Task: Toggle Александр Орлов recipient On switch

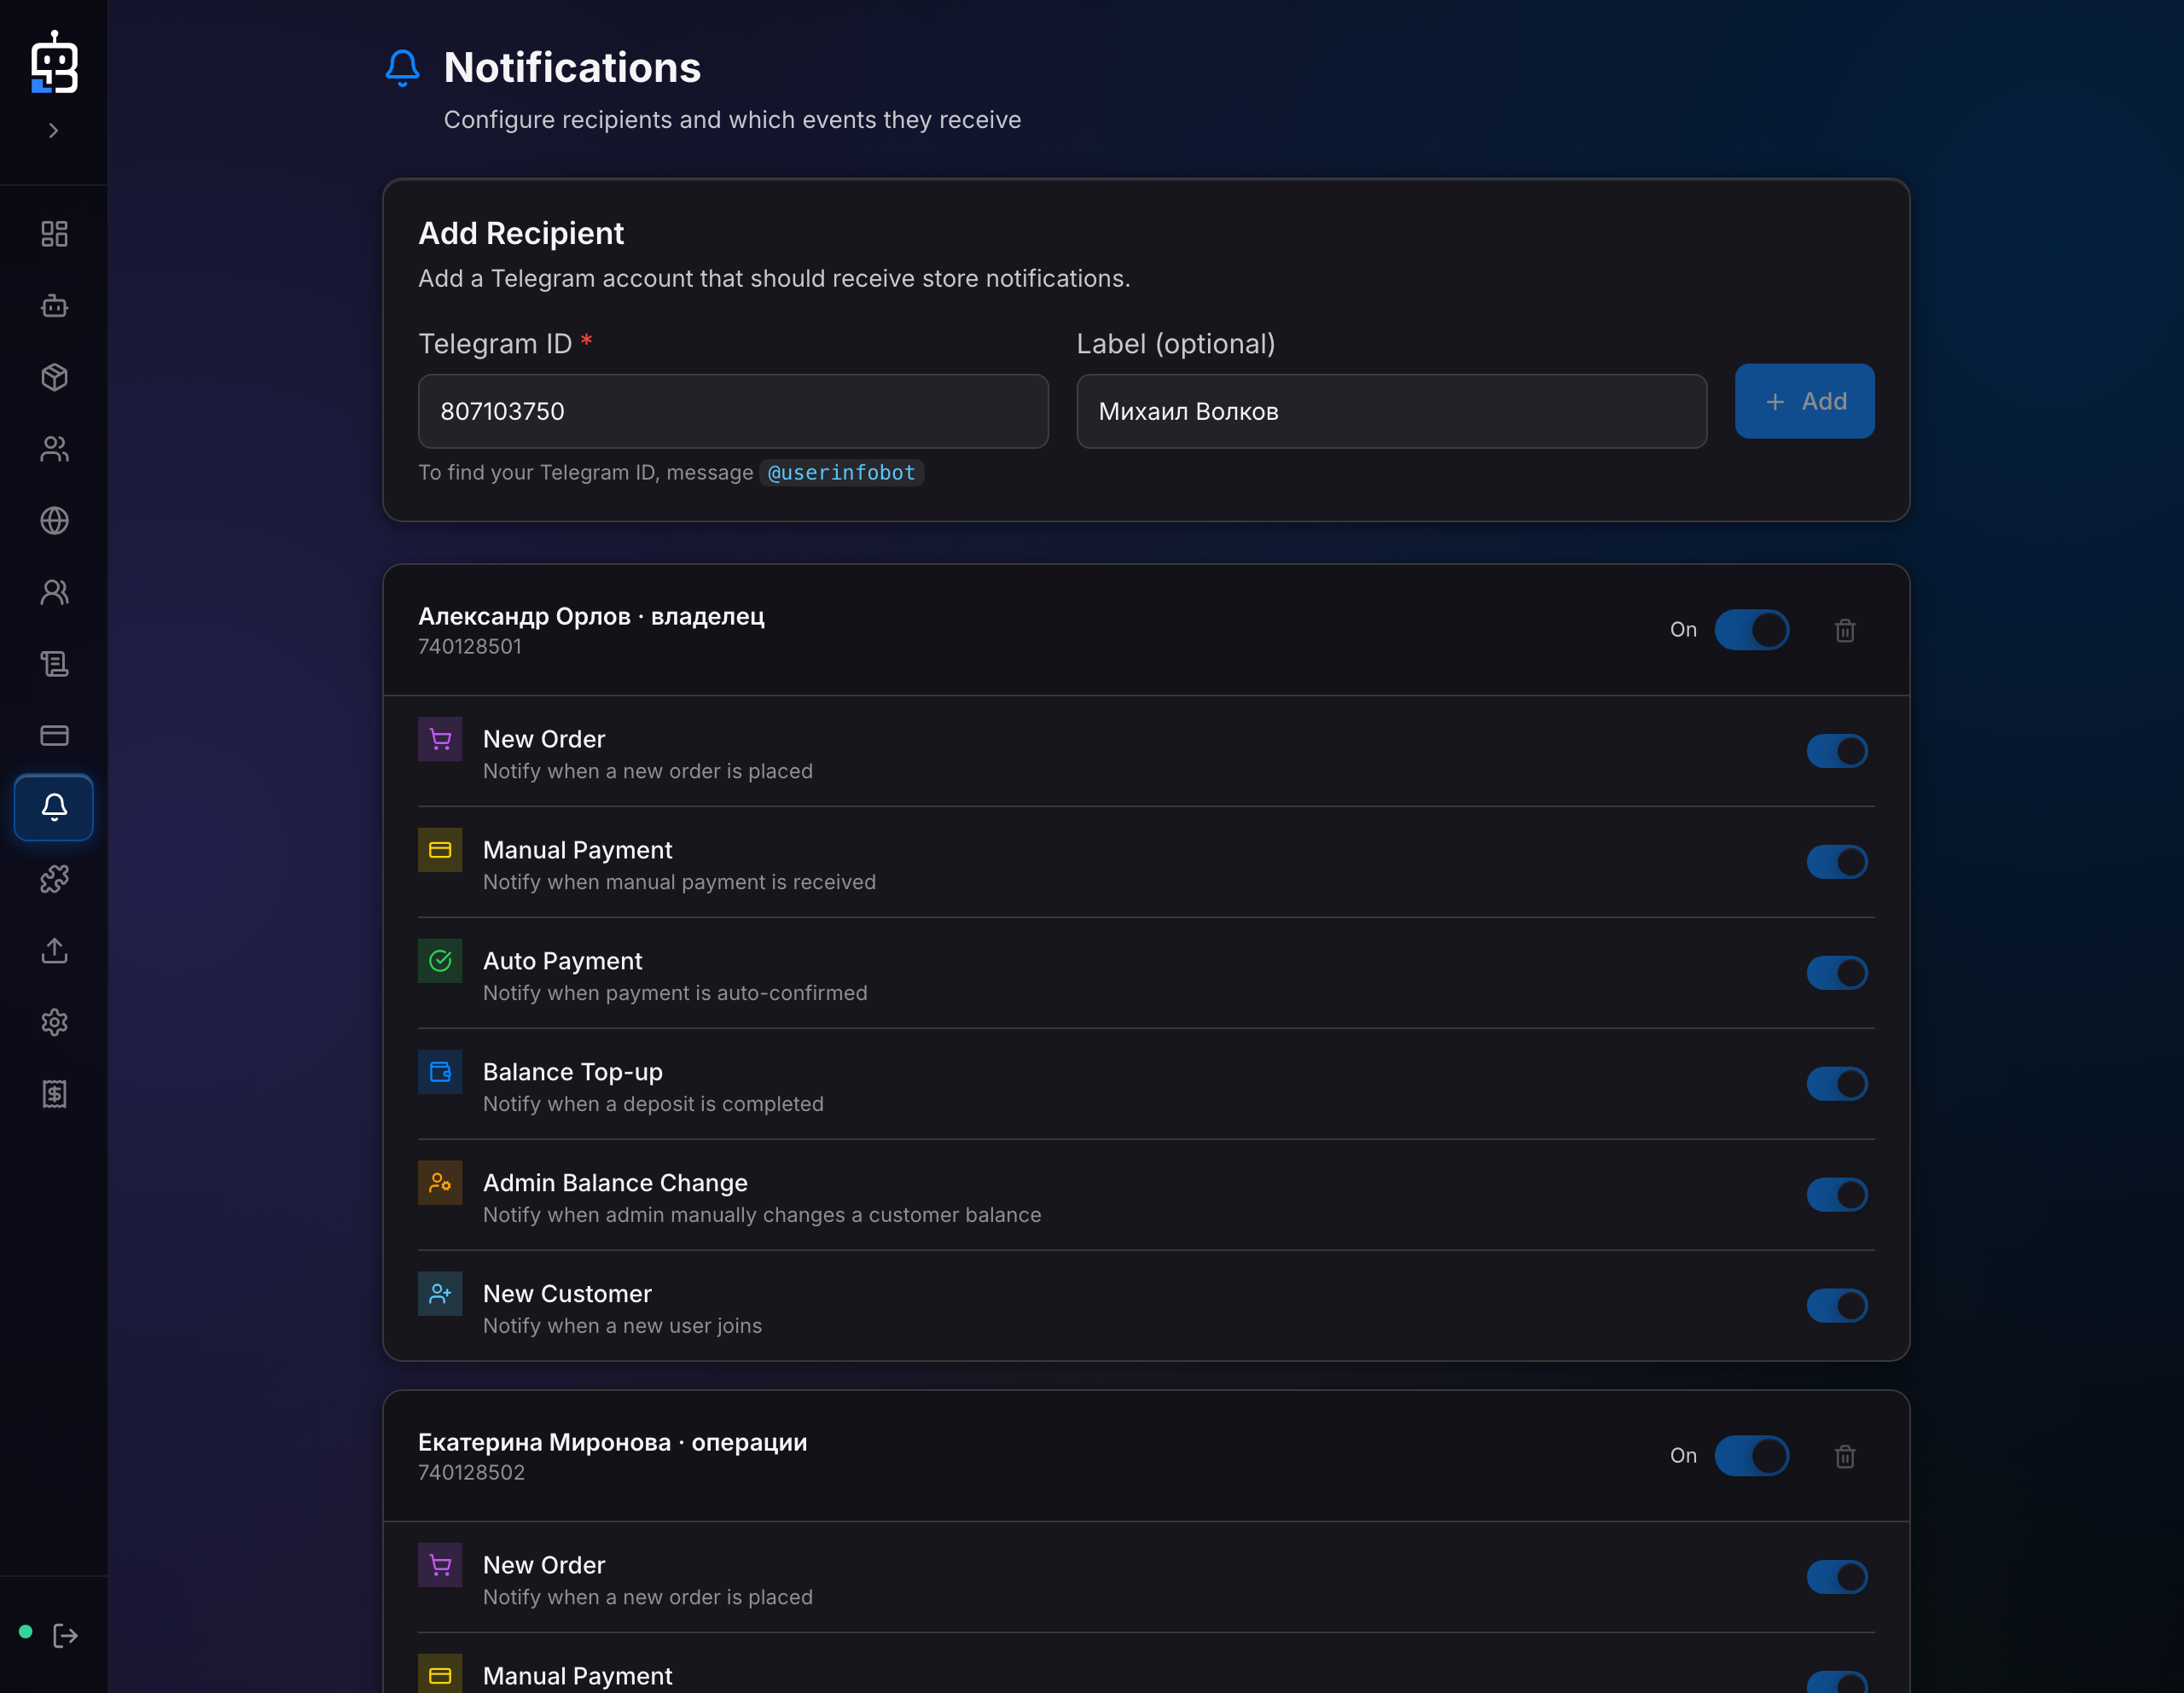Action: click(1751, 630)
